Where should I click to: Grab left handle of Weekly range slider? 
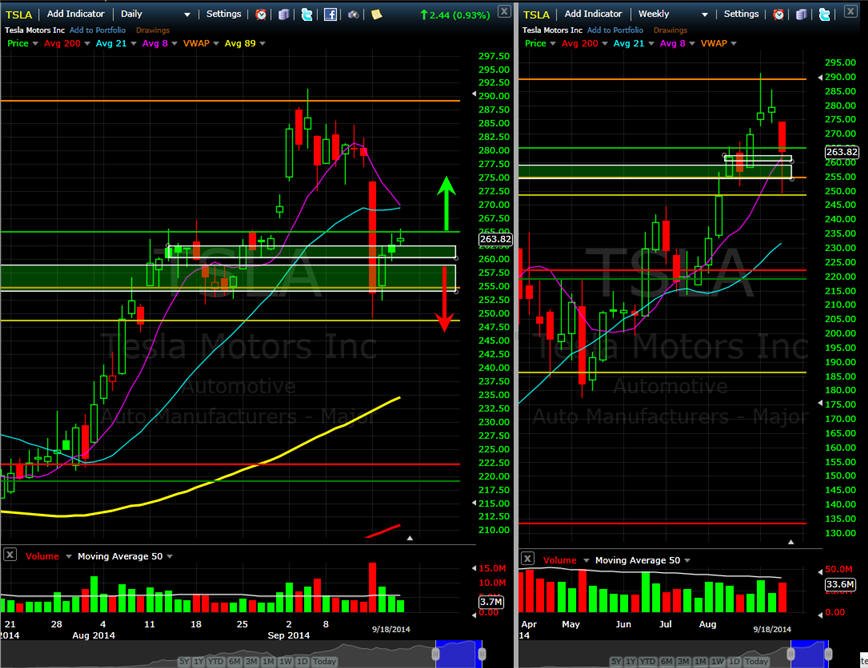tap(791, 654)
